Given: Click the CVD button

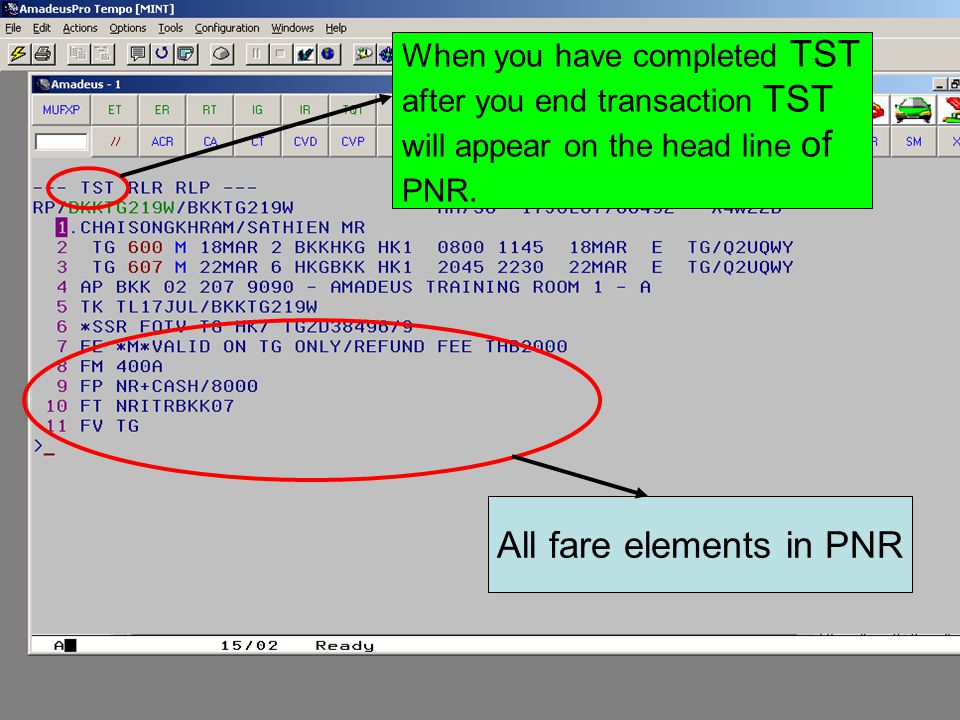Looking at the screenshot, I should (305, 142).
